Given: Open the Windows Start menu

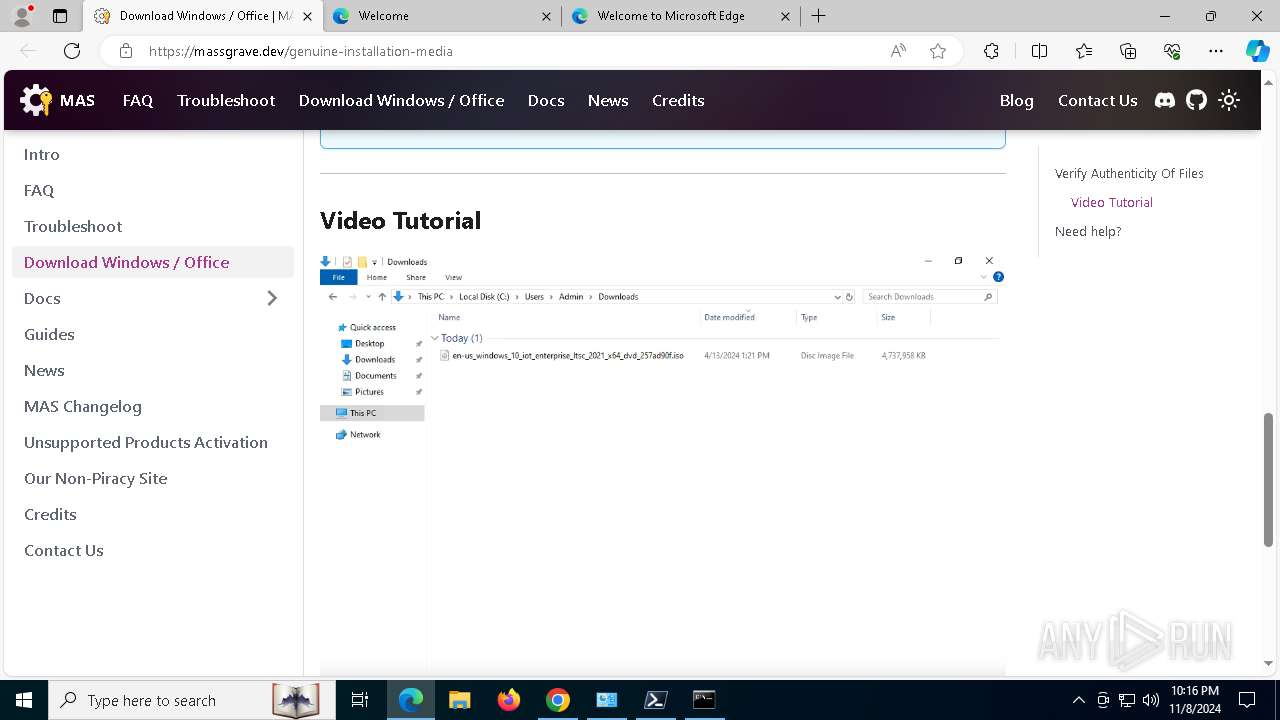Looking at the screenshot, I should [24, 700].
